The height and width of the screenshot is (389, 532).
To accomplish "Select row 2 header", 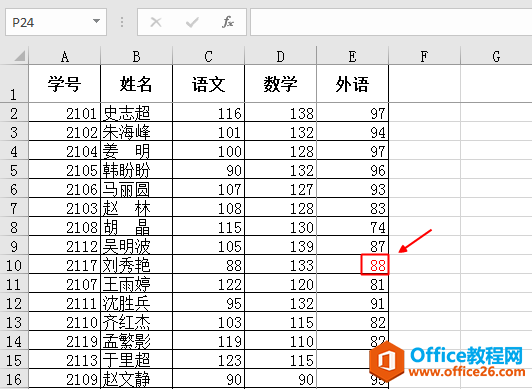I will click(14, 112).
